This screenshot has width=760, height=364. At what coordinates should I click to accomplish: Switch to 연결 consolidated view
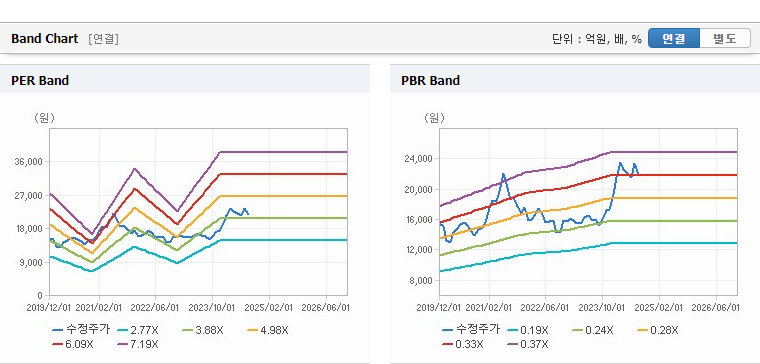(x=674, y=38)
